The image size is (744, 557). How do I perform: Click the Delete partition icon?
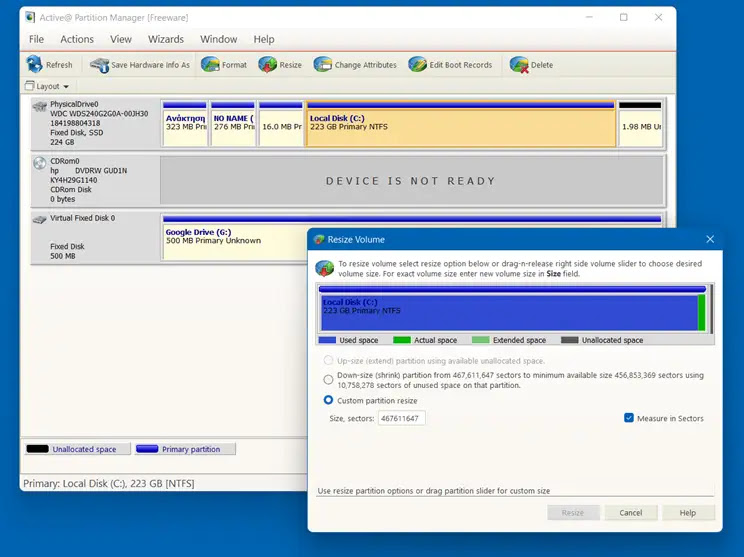(519, 65)
